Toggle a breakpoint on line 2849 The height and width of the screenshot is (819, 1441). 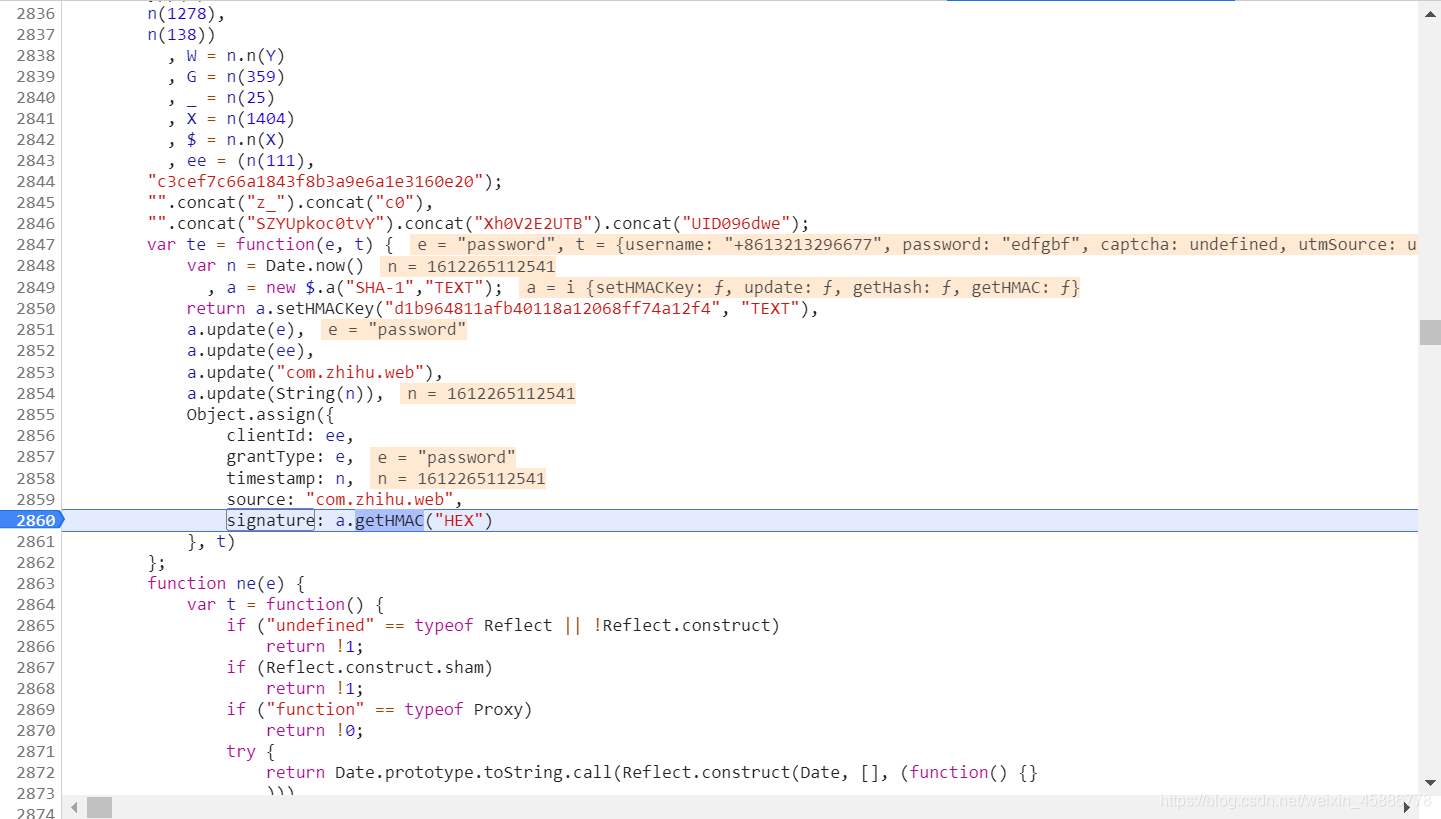coord(36,287)
